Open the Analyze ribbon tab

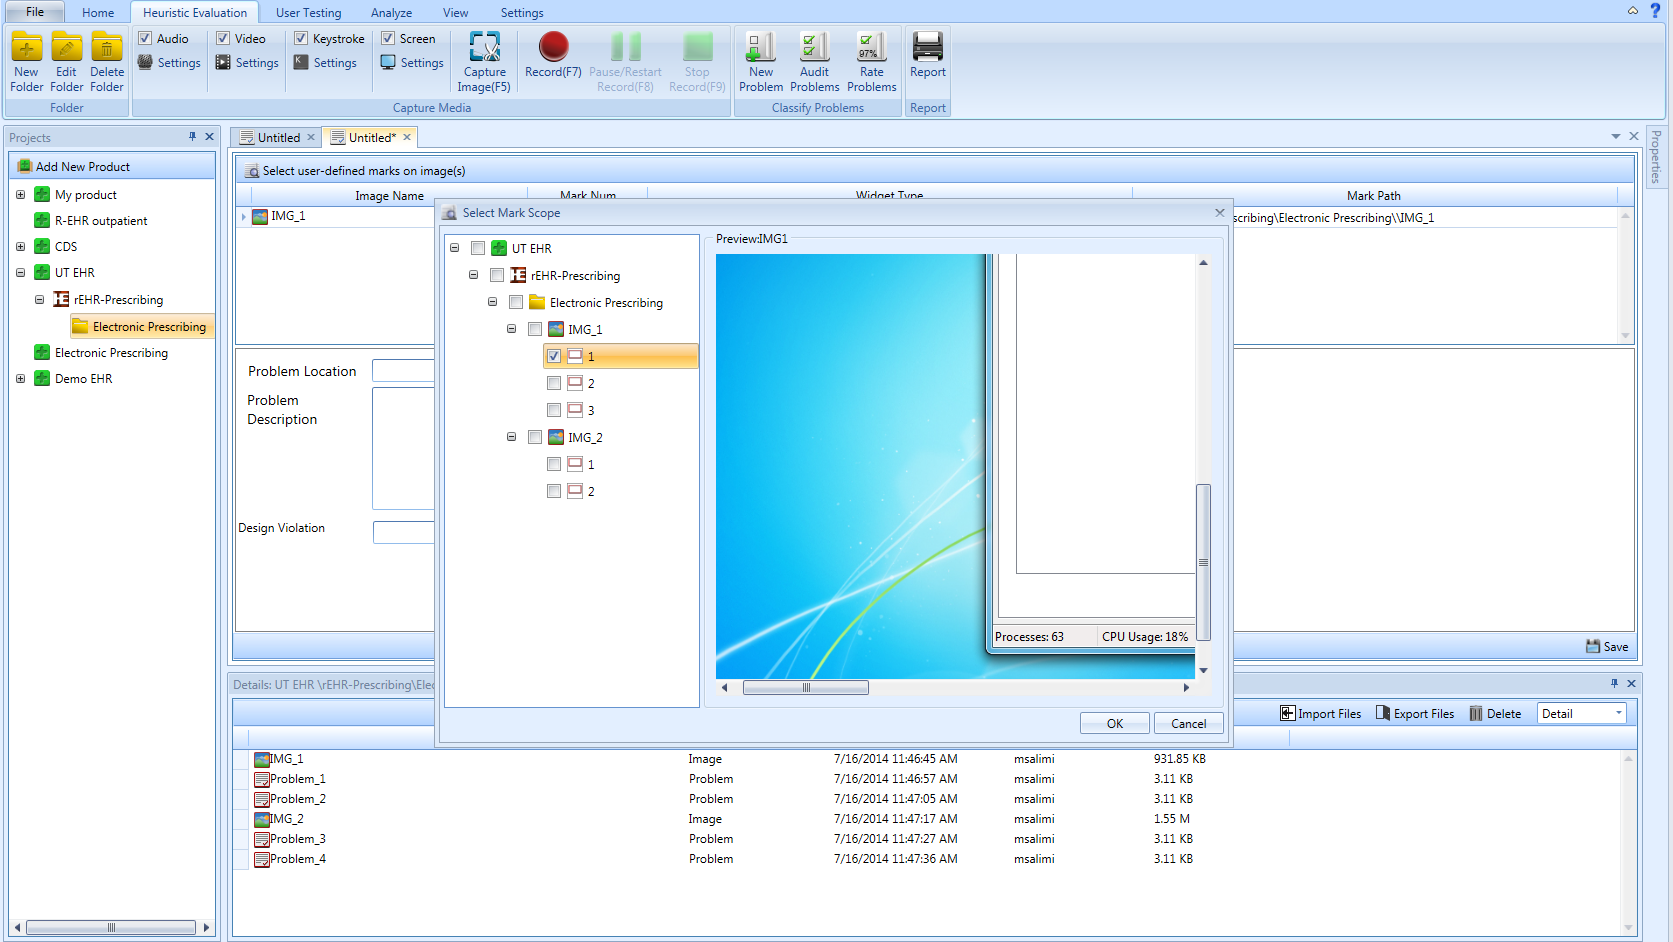[391, 13]
